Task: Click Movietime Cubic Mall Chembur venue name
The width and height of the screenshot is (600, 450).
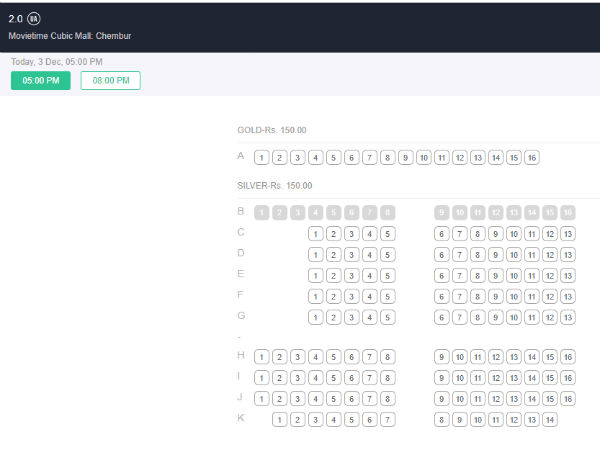Action: [70, 37]
